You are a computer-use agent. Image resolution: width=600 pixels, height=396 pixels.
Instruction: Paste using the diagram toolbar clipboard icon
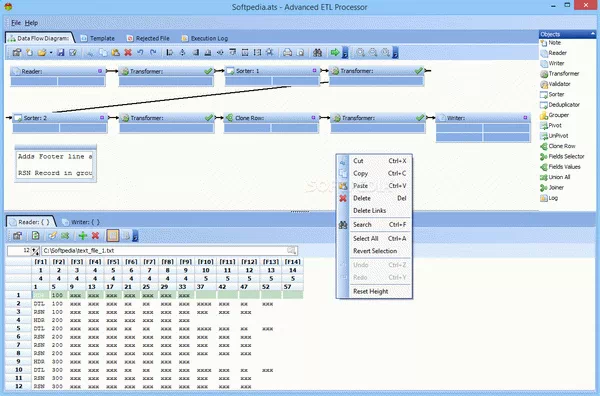(115, 52)
